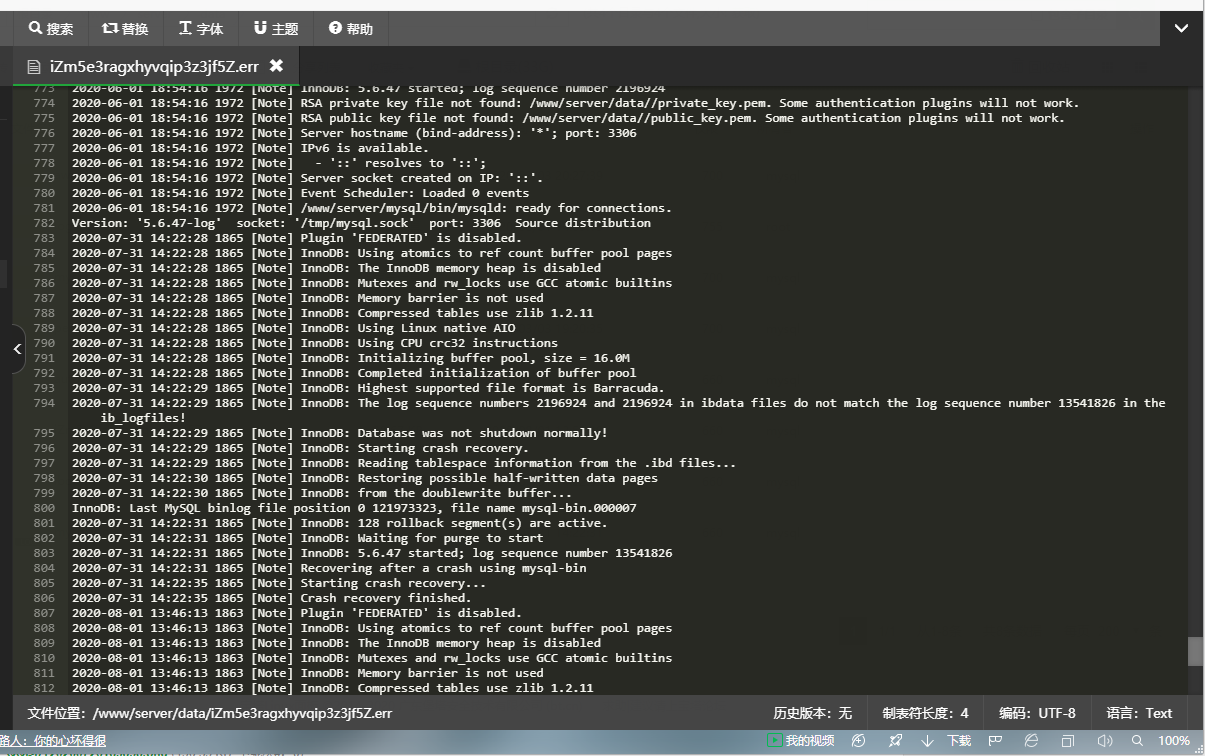Click the Using CPU crc32 instructions line
1205x756 pixels.
(x=315, y=343)
